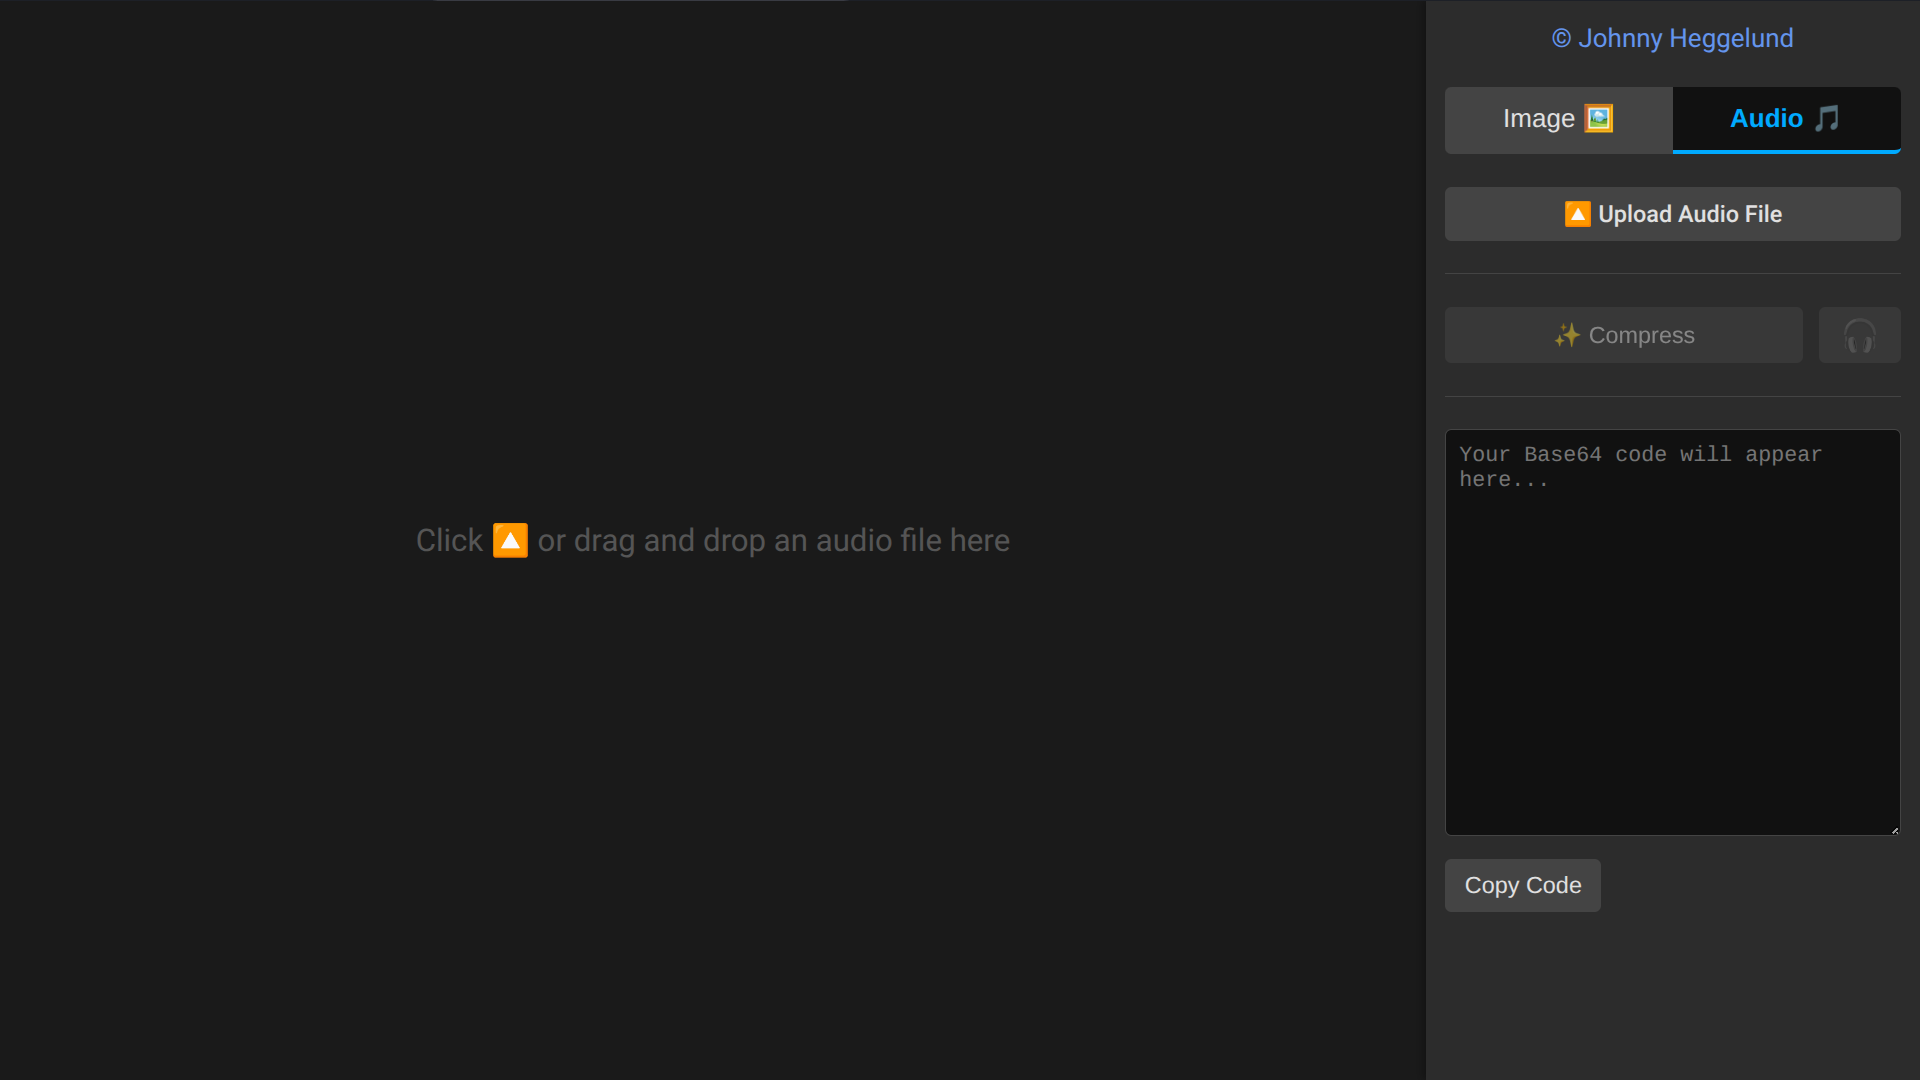This screenshot has width=1920, height=1080.
Task: Open the Johnny Heggelund copyright link
Action: click(1672, 38)
